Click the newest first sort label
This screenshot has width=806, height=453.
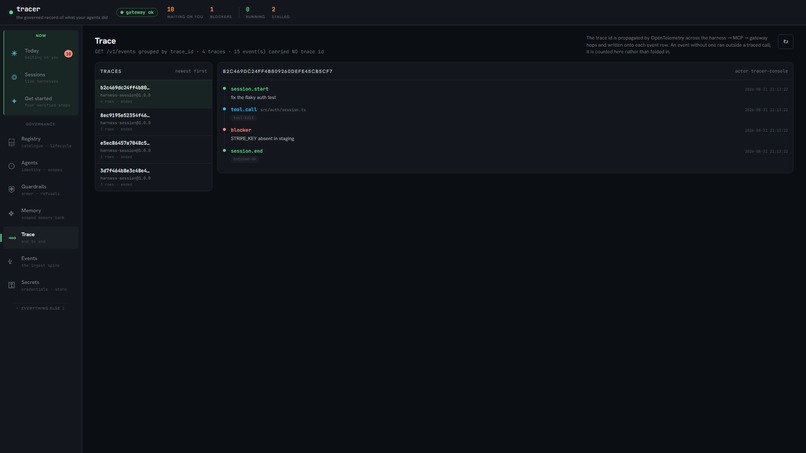(x=191, y=71)
